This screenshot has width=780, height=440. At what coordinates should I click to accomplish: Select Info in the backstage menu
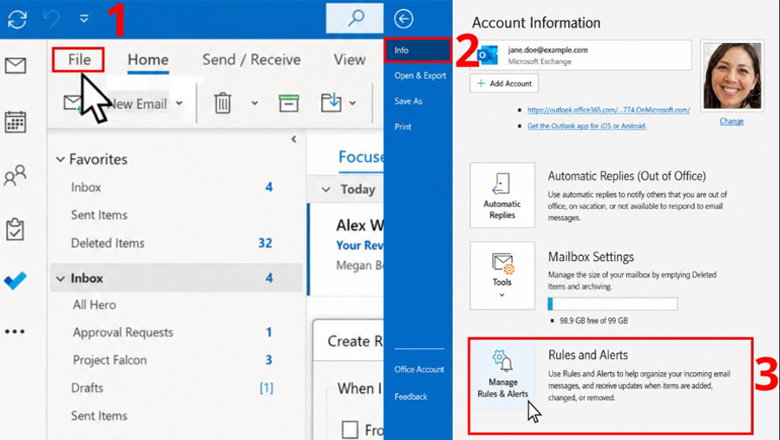click(x=417, y=50)
